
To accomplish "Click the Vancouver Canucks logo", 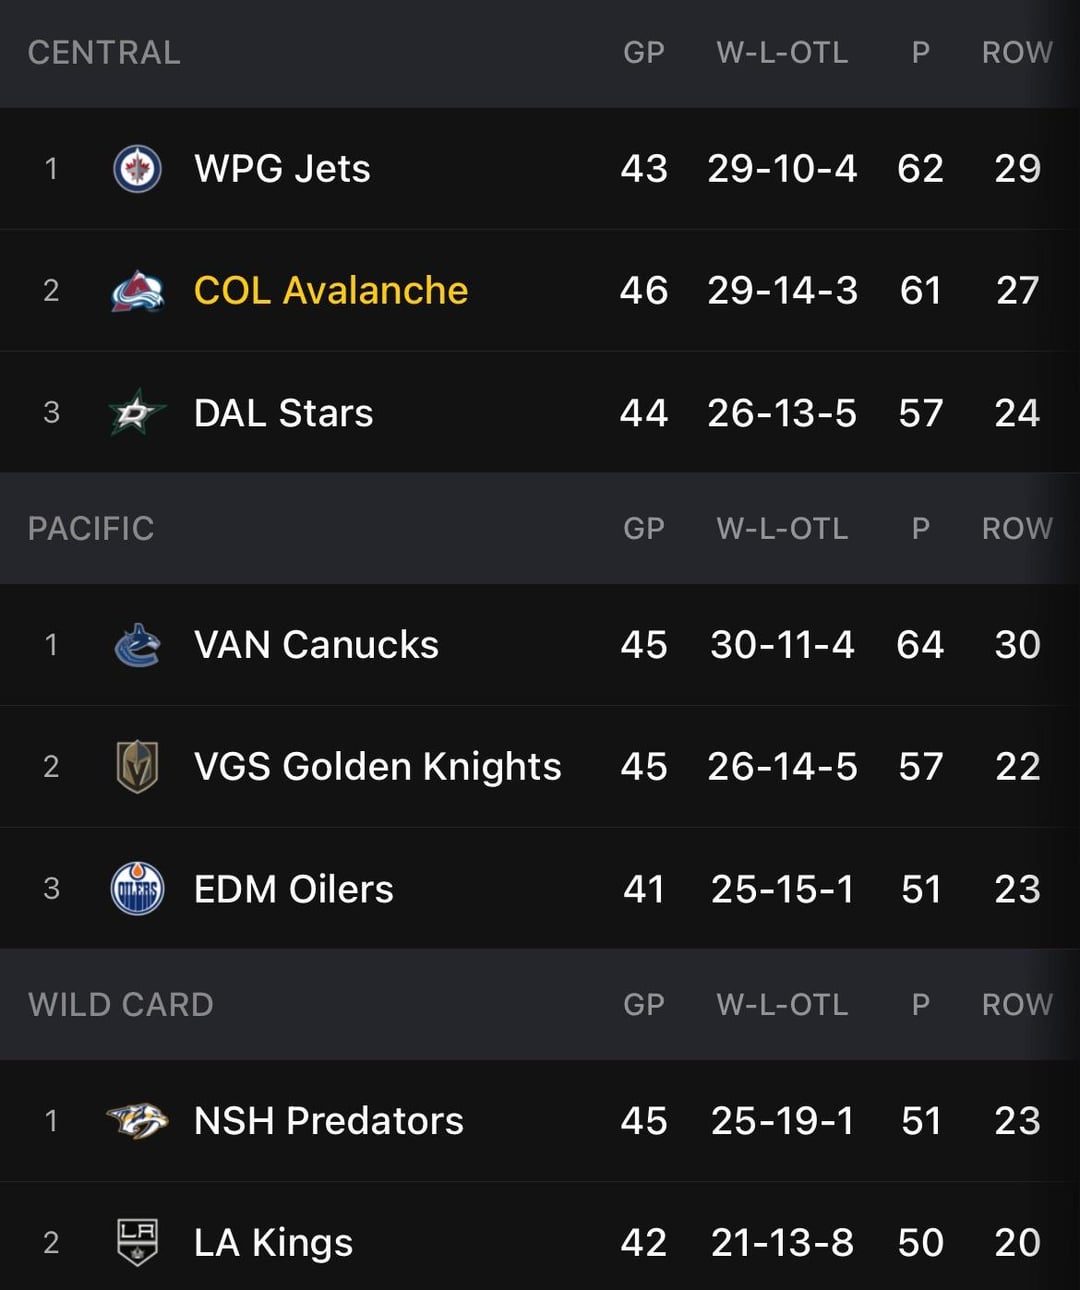I will pyautogui.click(x=137, y=645).
